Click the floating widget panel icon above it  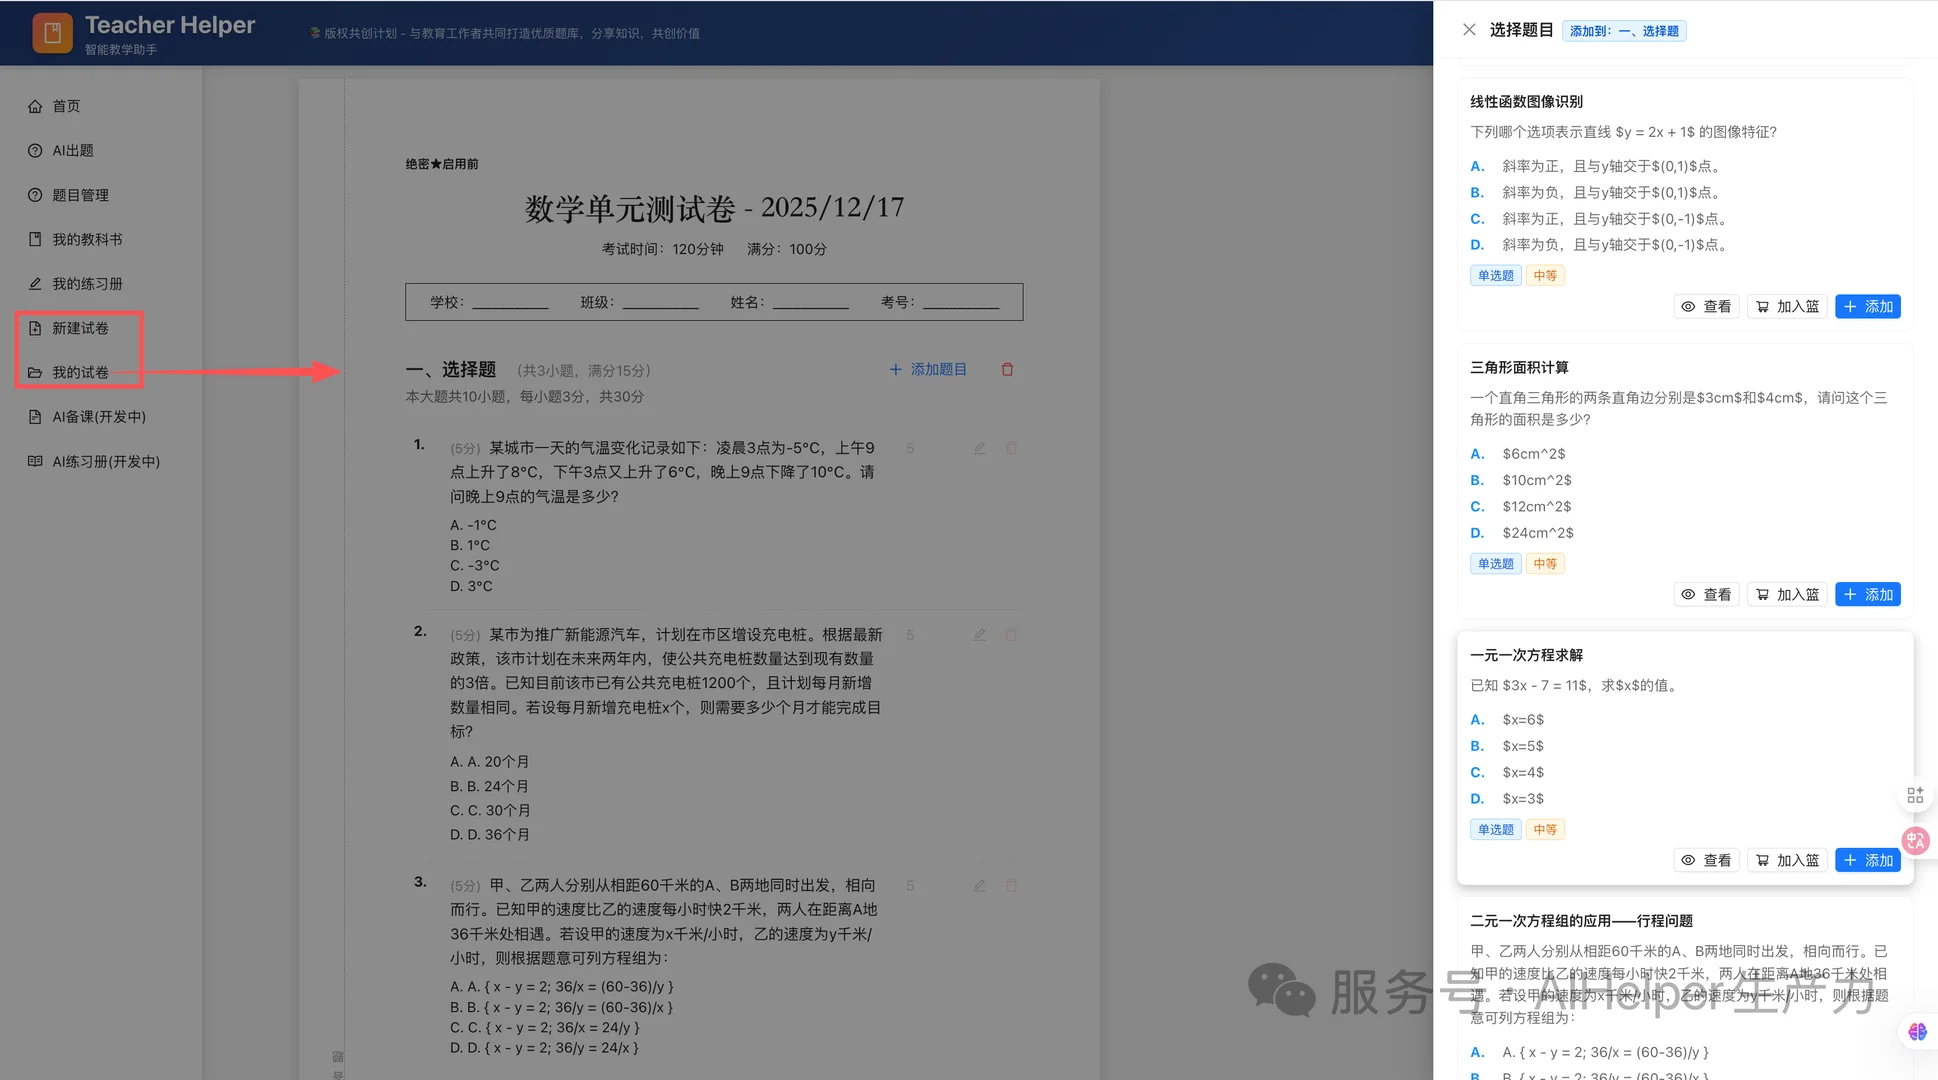(1915, 795)
